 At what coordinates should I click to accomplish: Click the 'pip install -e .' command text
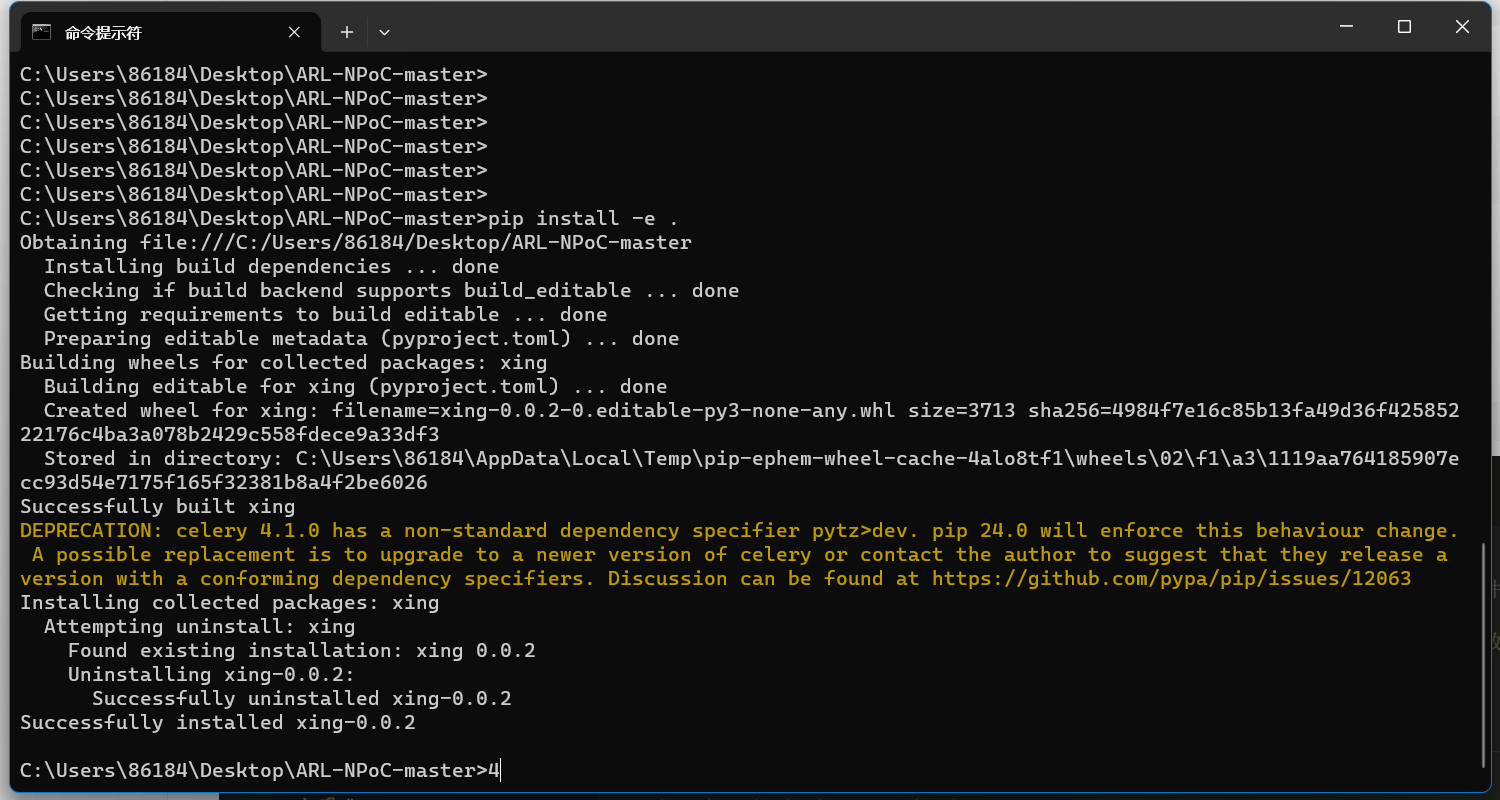(585, 219)
